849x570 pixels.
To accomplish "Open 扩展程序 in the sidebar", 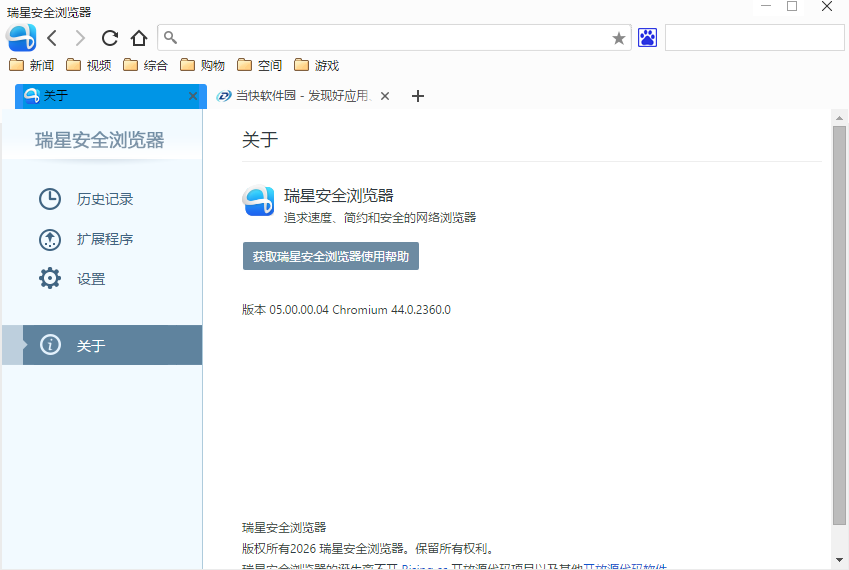I will pyautogui.click(x=104, y=239).
